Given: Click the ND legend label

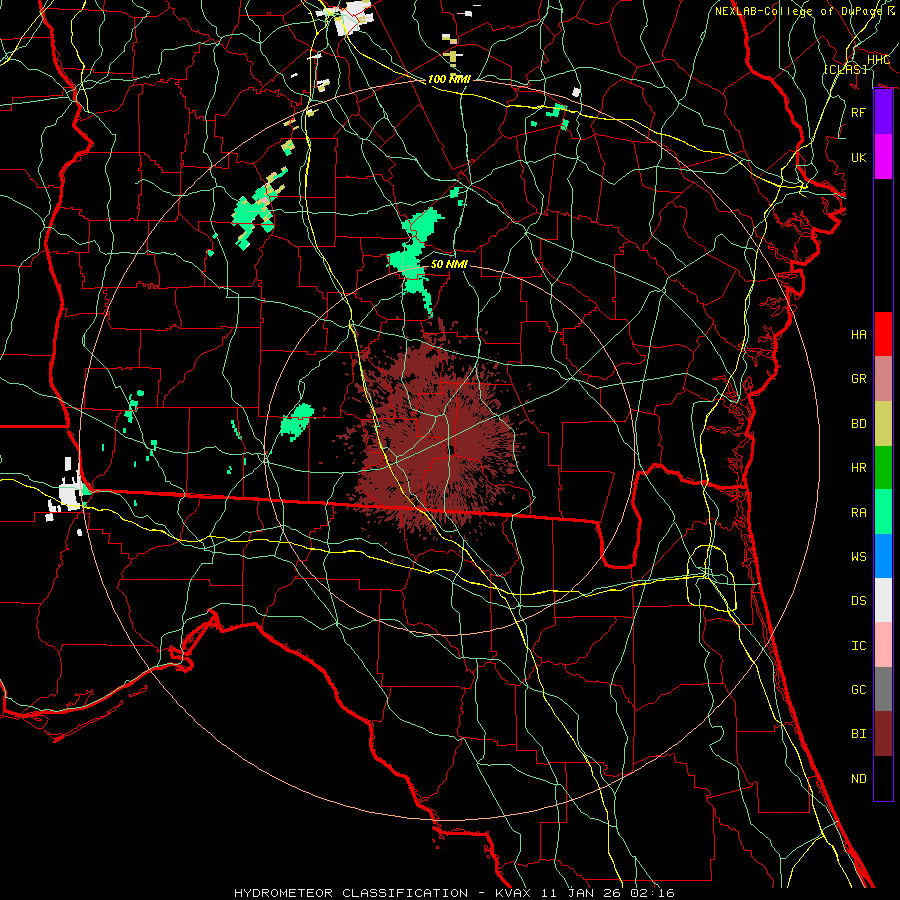Looking at the screenshot, I should (859, 779).
